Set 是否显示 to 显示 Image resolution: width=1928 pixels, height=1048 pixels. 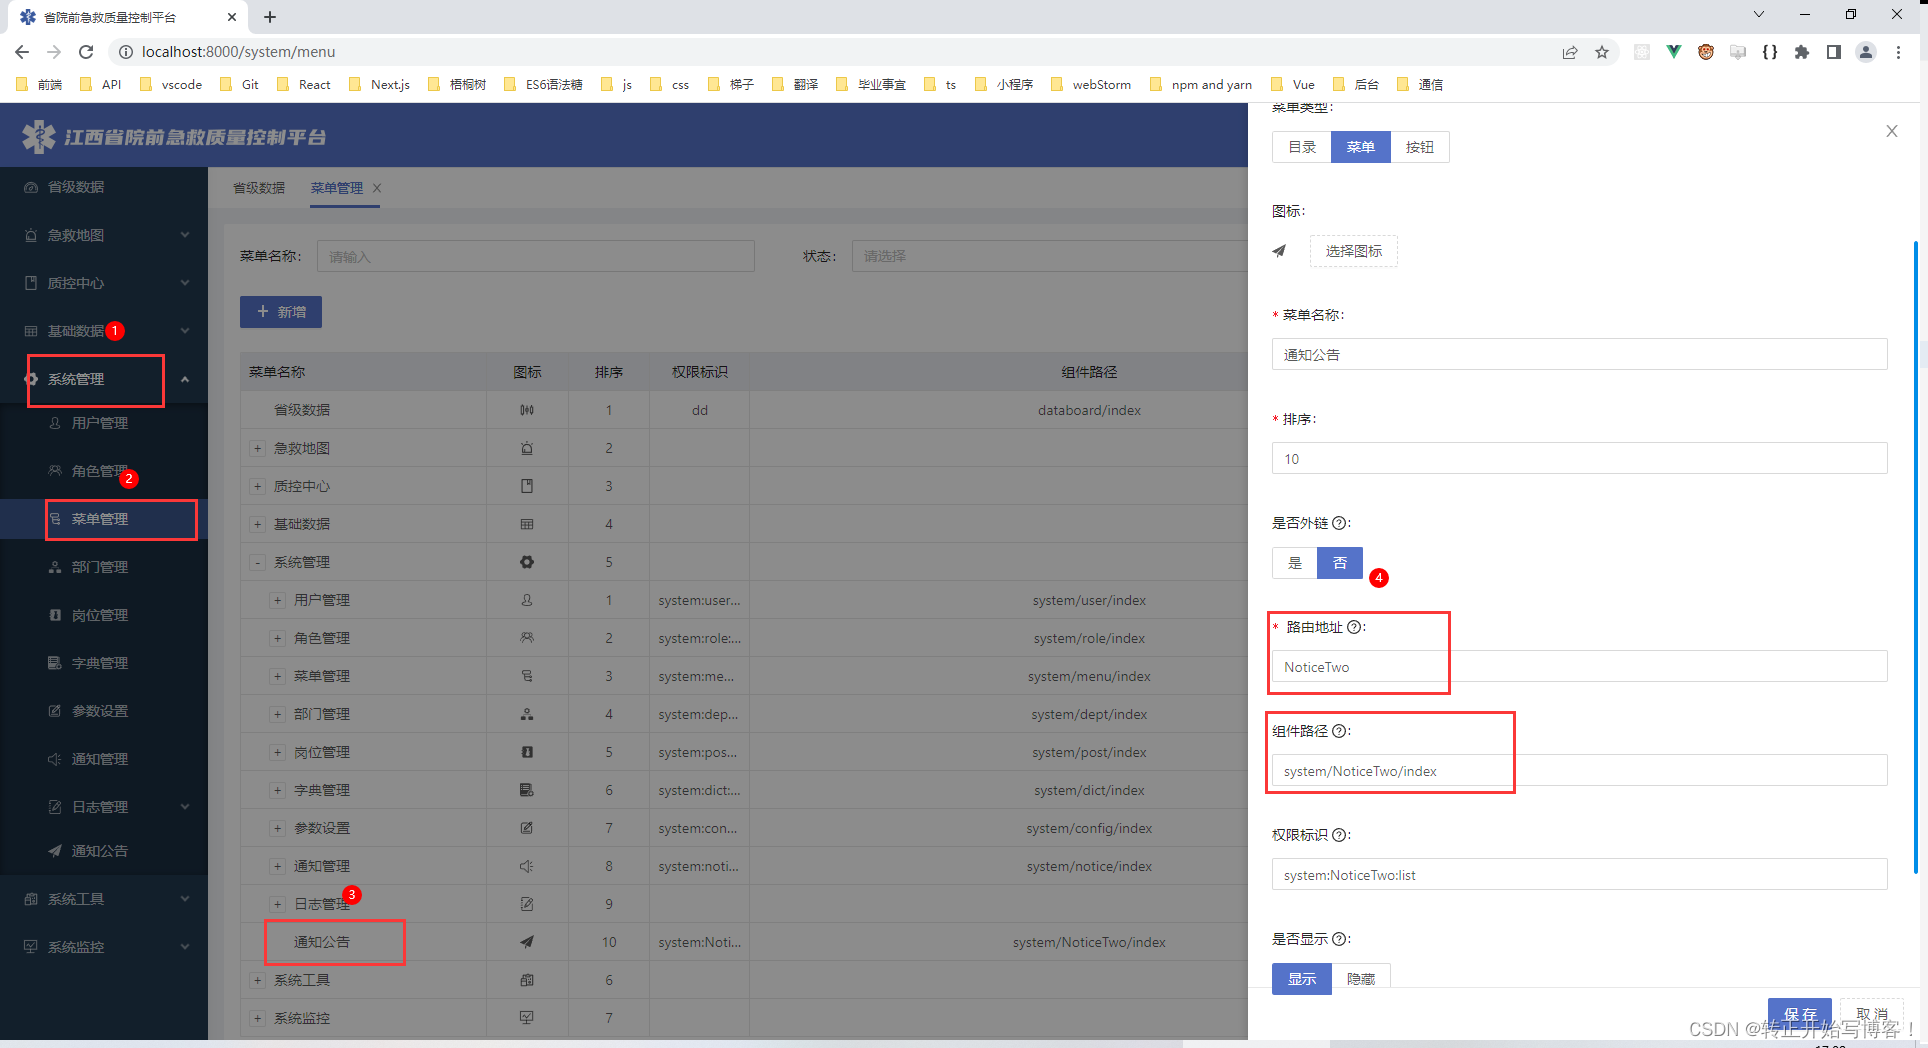(x=1302, y=979)
